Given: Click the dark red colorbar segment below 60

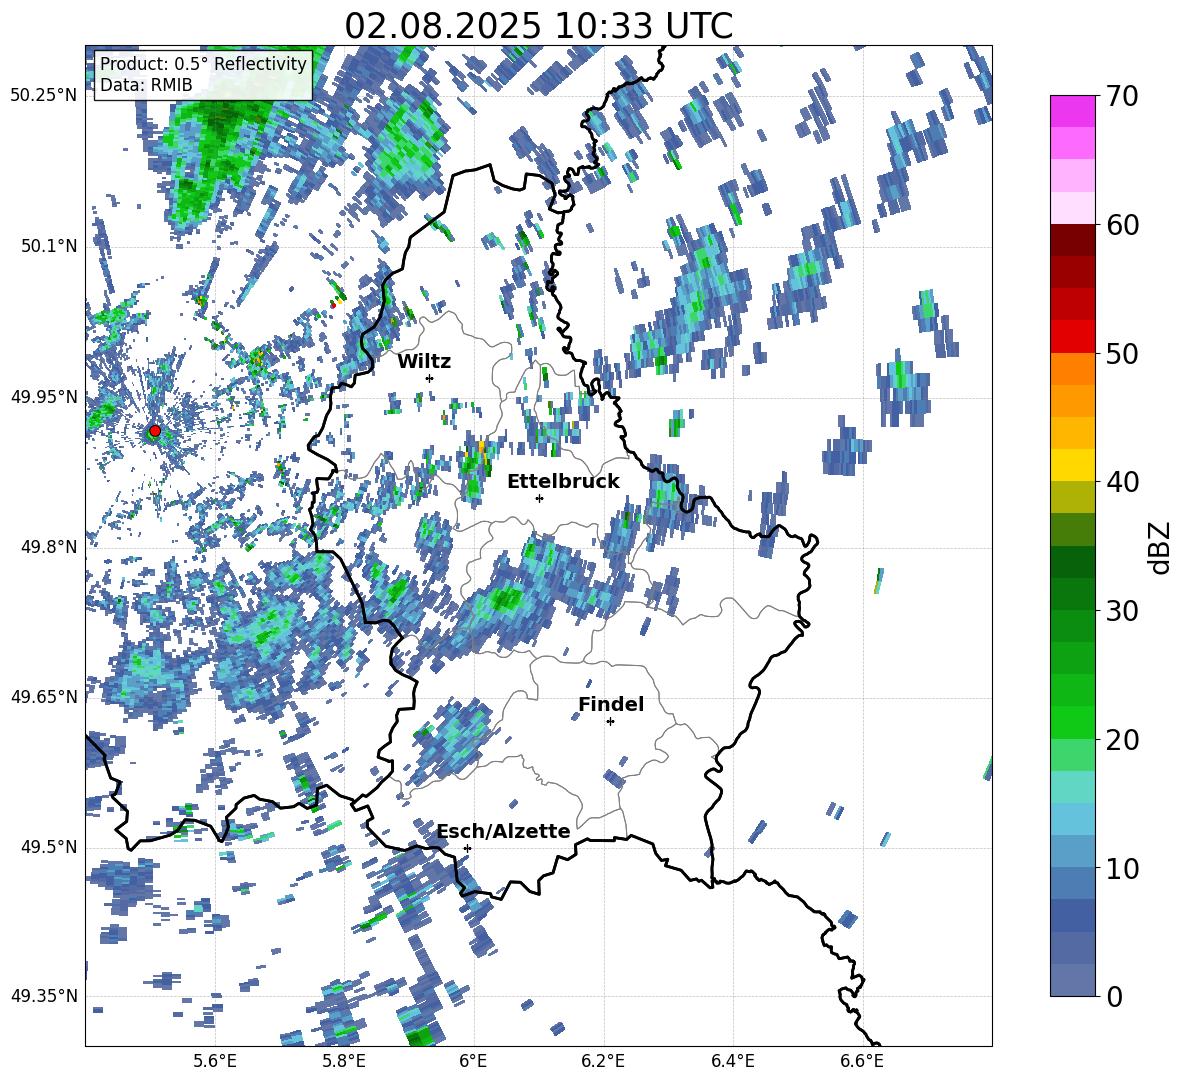Looking at the screenshot, I should click(x=1072, y=240).
